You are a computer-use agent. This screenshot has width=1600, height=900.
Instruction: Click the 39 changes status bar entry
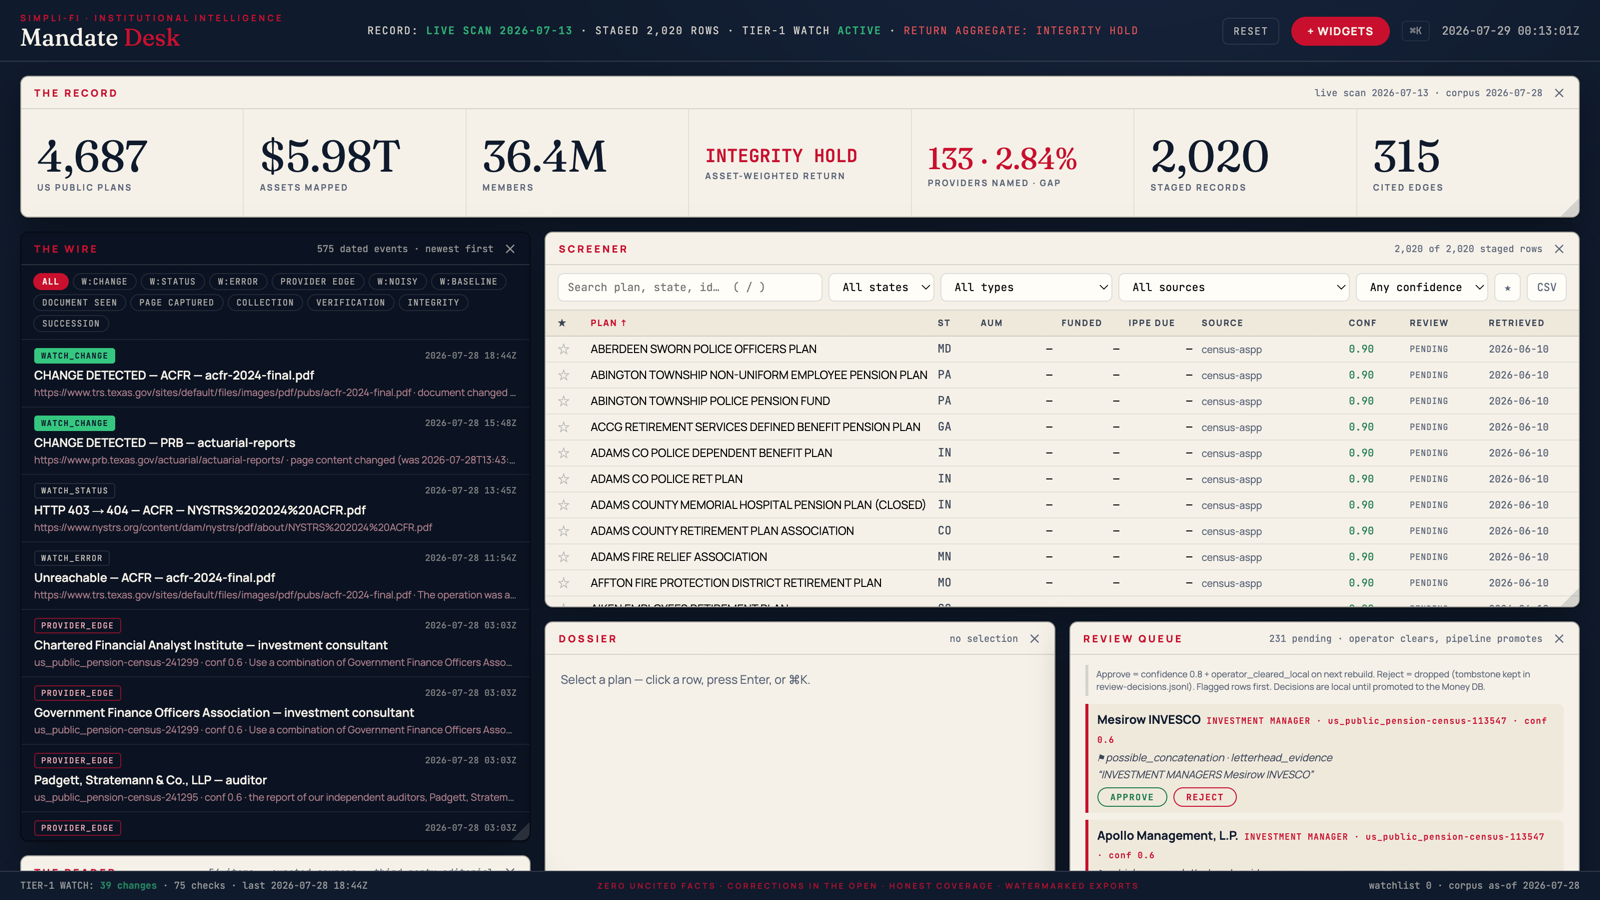(x=128, y=886)
